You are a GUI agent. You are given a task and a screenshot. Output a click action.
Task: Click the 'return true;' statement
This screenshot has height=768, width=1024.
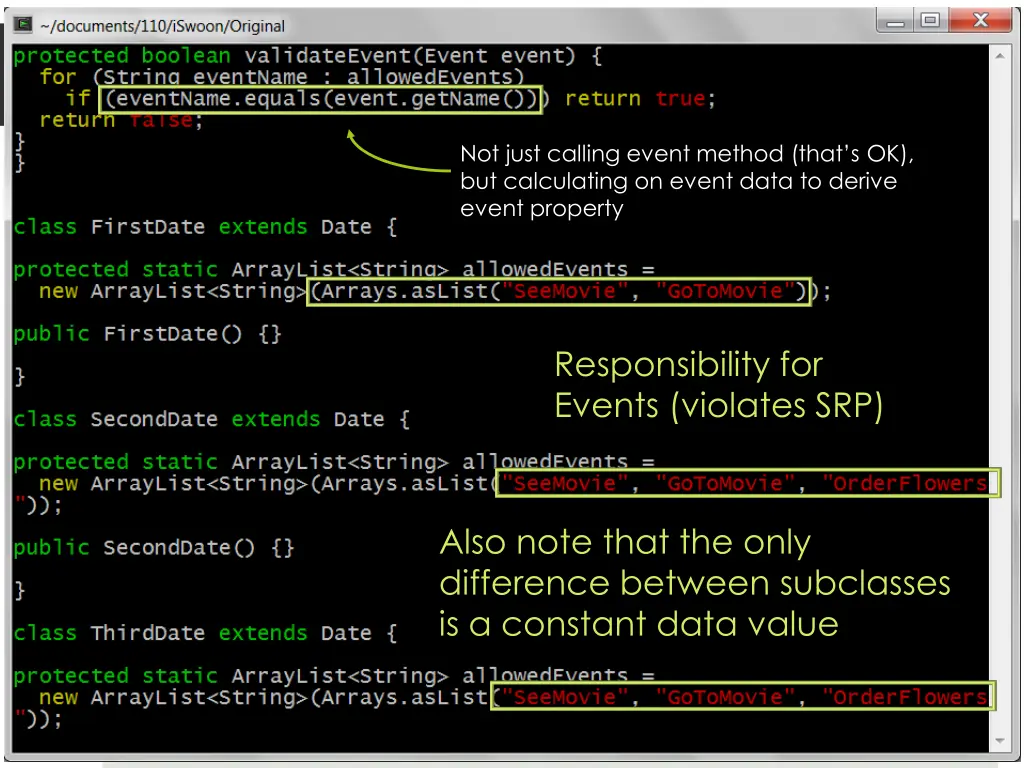[x=640, y=99]
